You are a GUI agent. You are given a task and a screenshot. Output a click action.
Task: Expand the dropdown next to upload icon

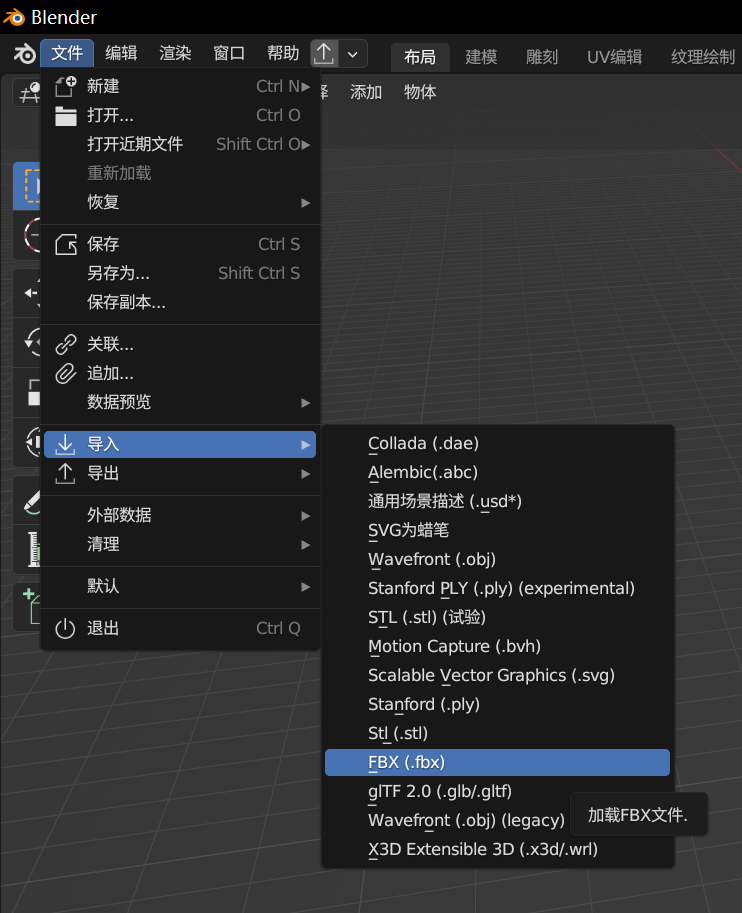(x=353, y=54)
